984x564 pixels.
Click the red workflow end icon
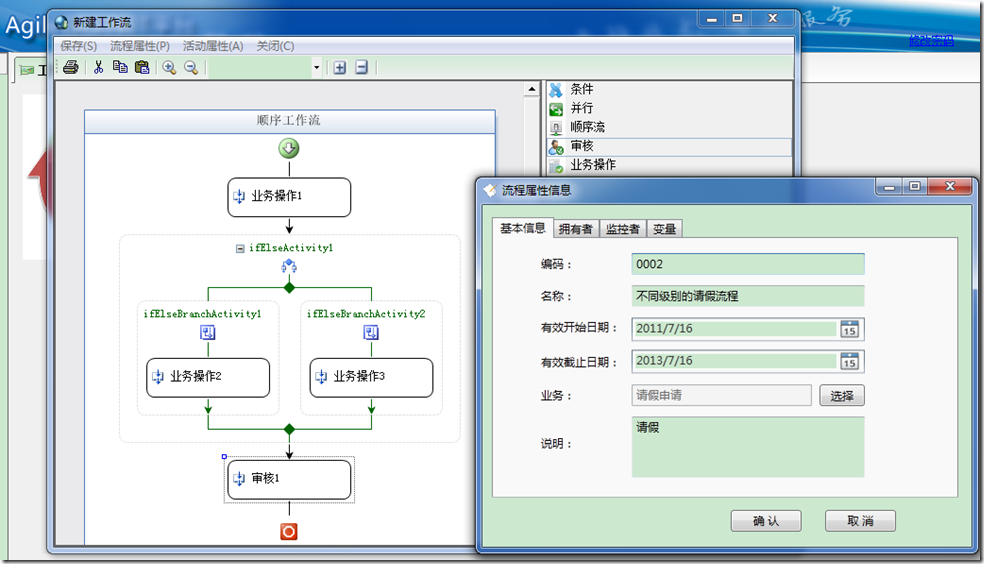point(289,532)
